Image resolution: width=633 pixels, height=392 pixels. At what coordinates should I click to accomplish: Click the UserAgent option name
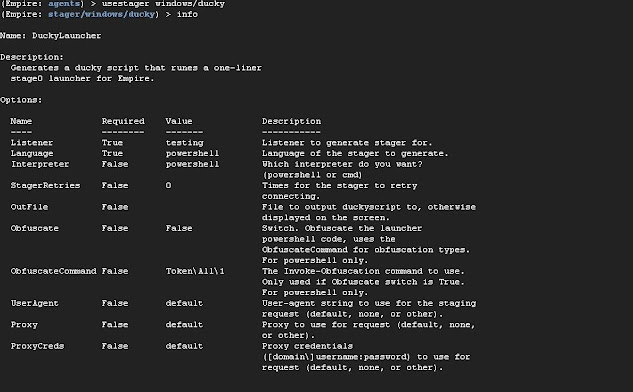pos(34,303)
